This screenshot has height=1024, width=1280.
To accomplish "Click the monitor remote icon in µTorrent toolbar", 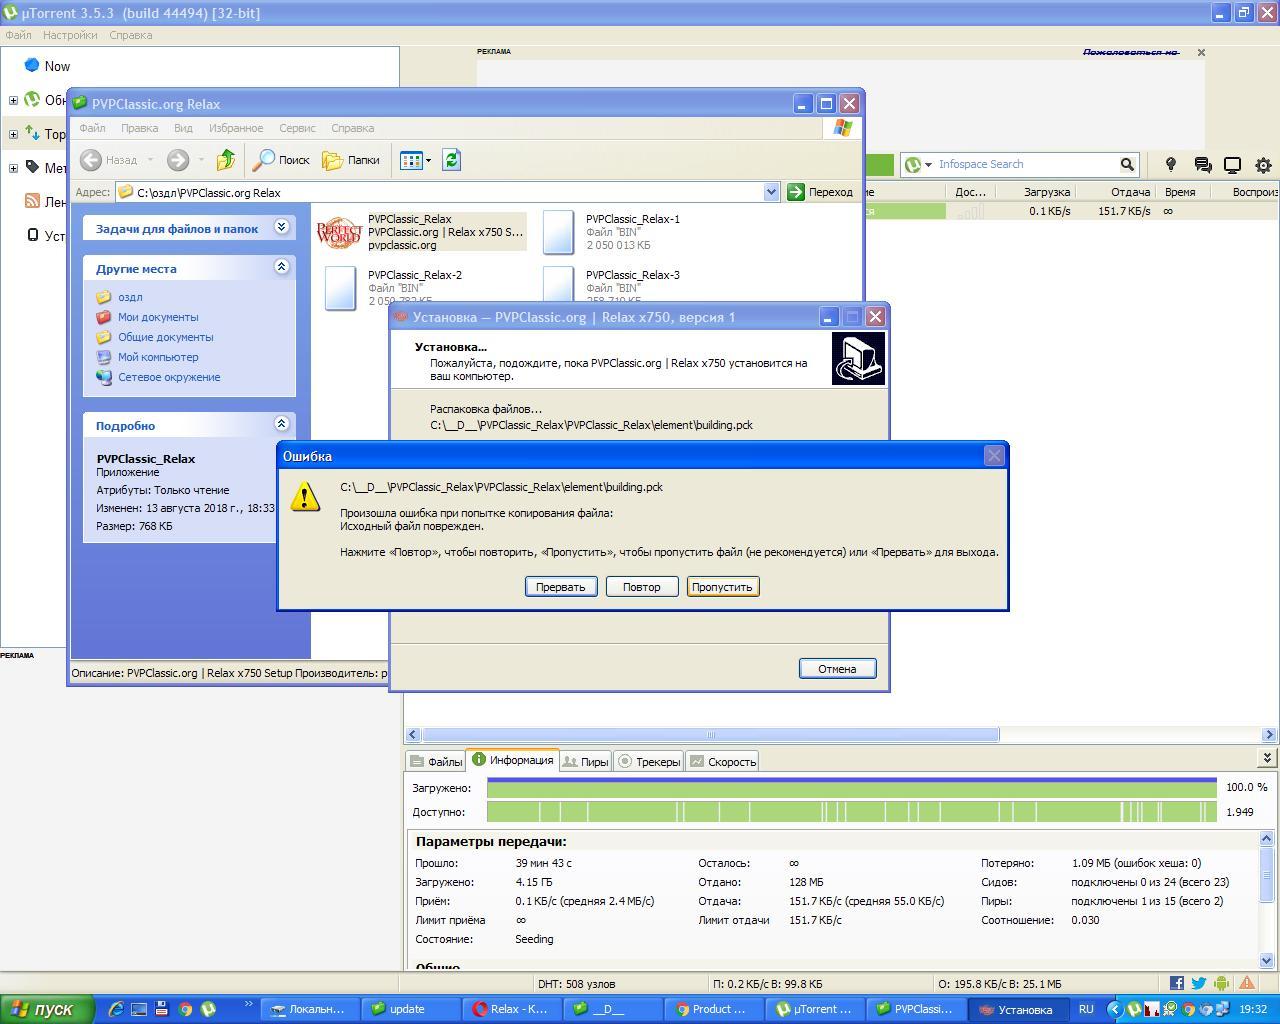I will point(1233,165).
